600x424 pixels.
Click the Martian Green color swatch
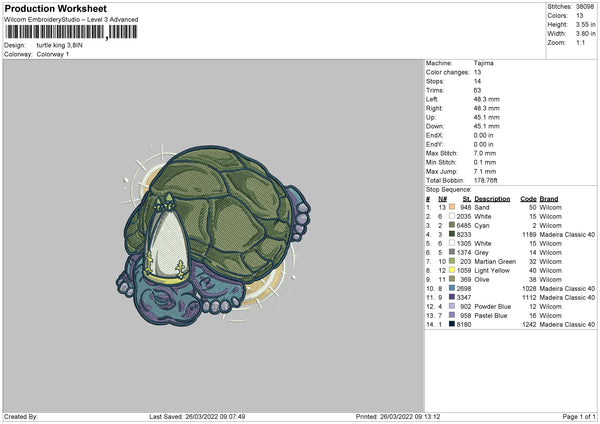tap(452, 261)
